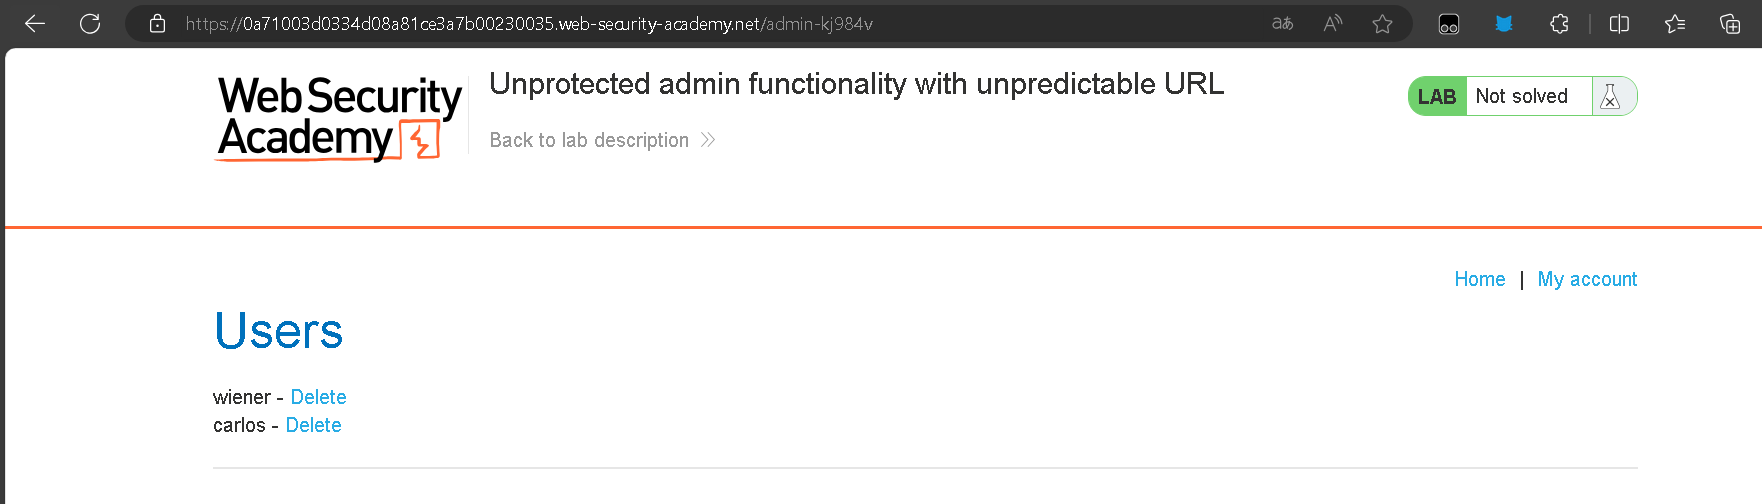1762x504 pixels.
Task: Add this page to favorites star
Action: (x=1382, y=23)
